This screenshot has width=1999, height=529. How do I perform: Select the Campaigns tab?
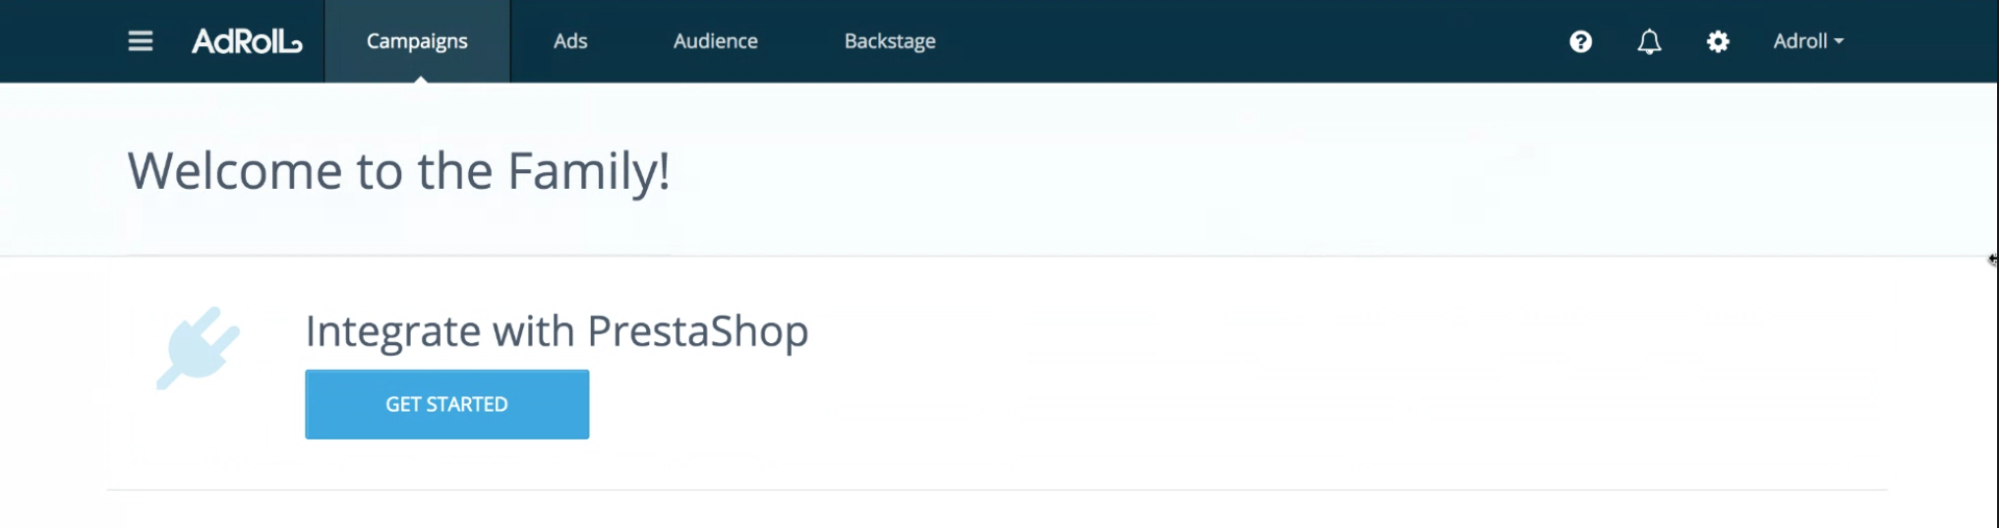417,41
